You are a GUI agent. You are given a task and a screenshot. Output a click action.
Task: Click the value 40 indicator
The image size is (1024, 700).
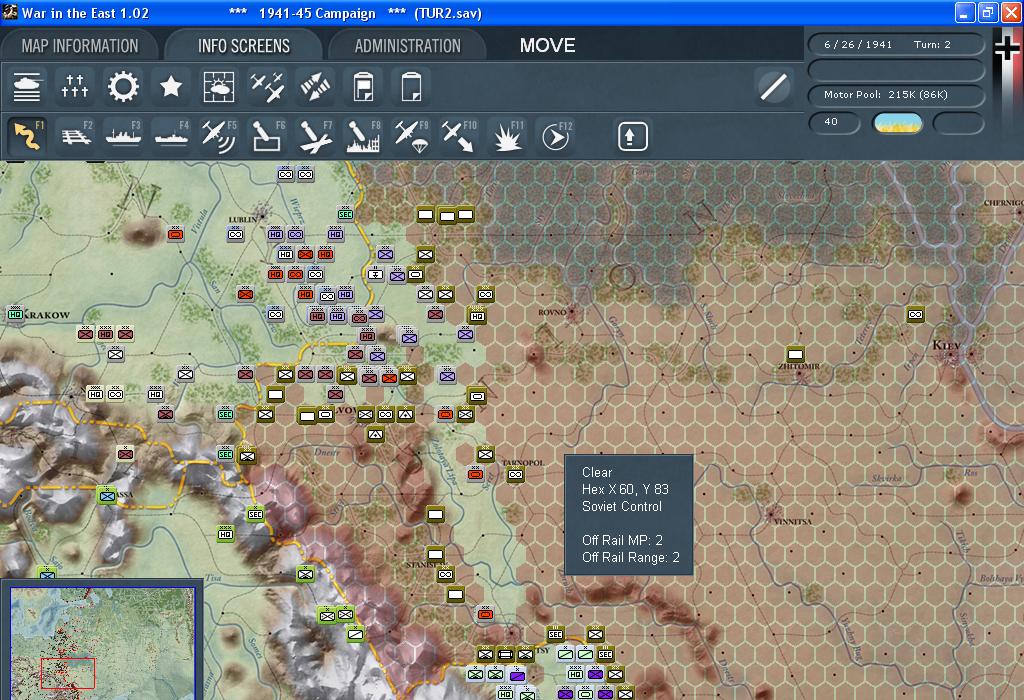click(834, 122)
